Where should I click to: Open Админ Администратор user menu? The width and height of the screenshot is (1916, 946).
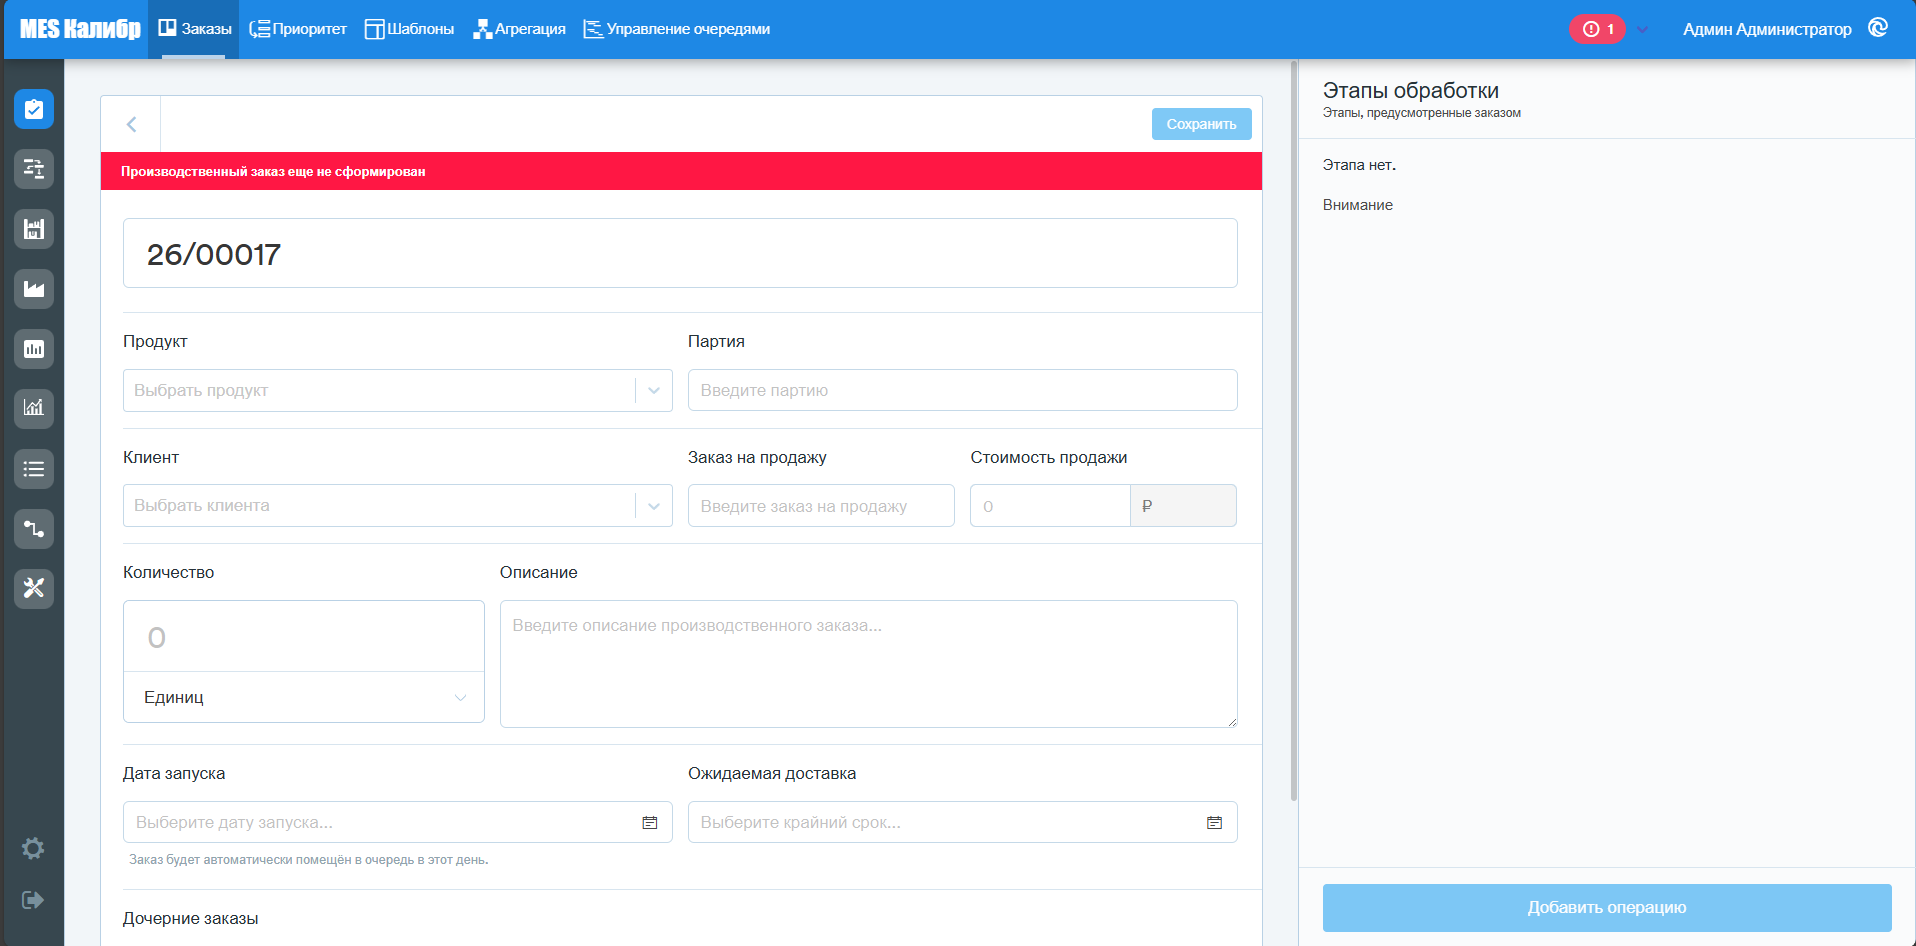[1767, 29]
